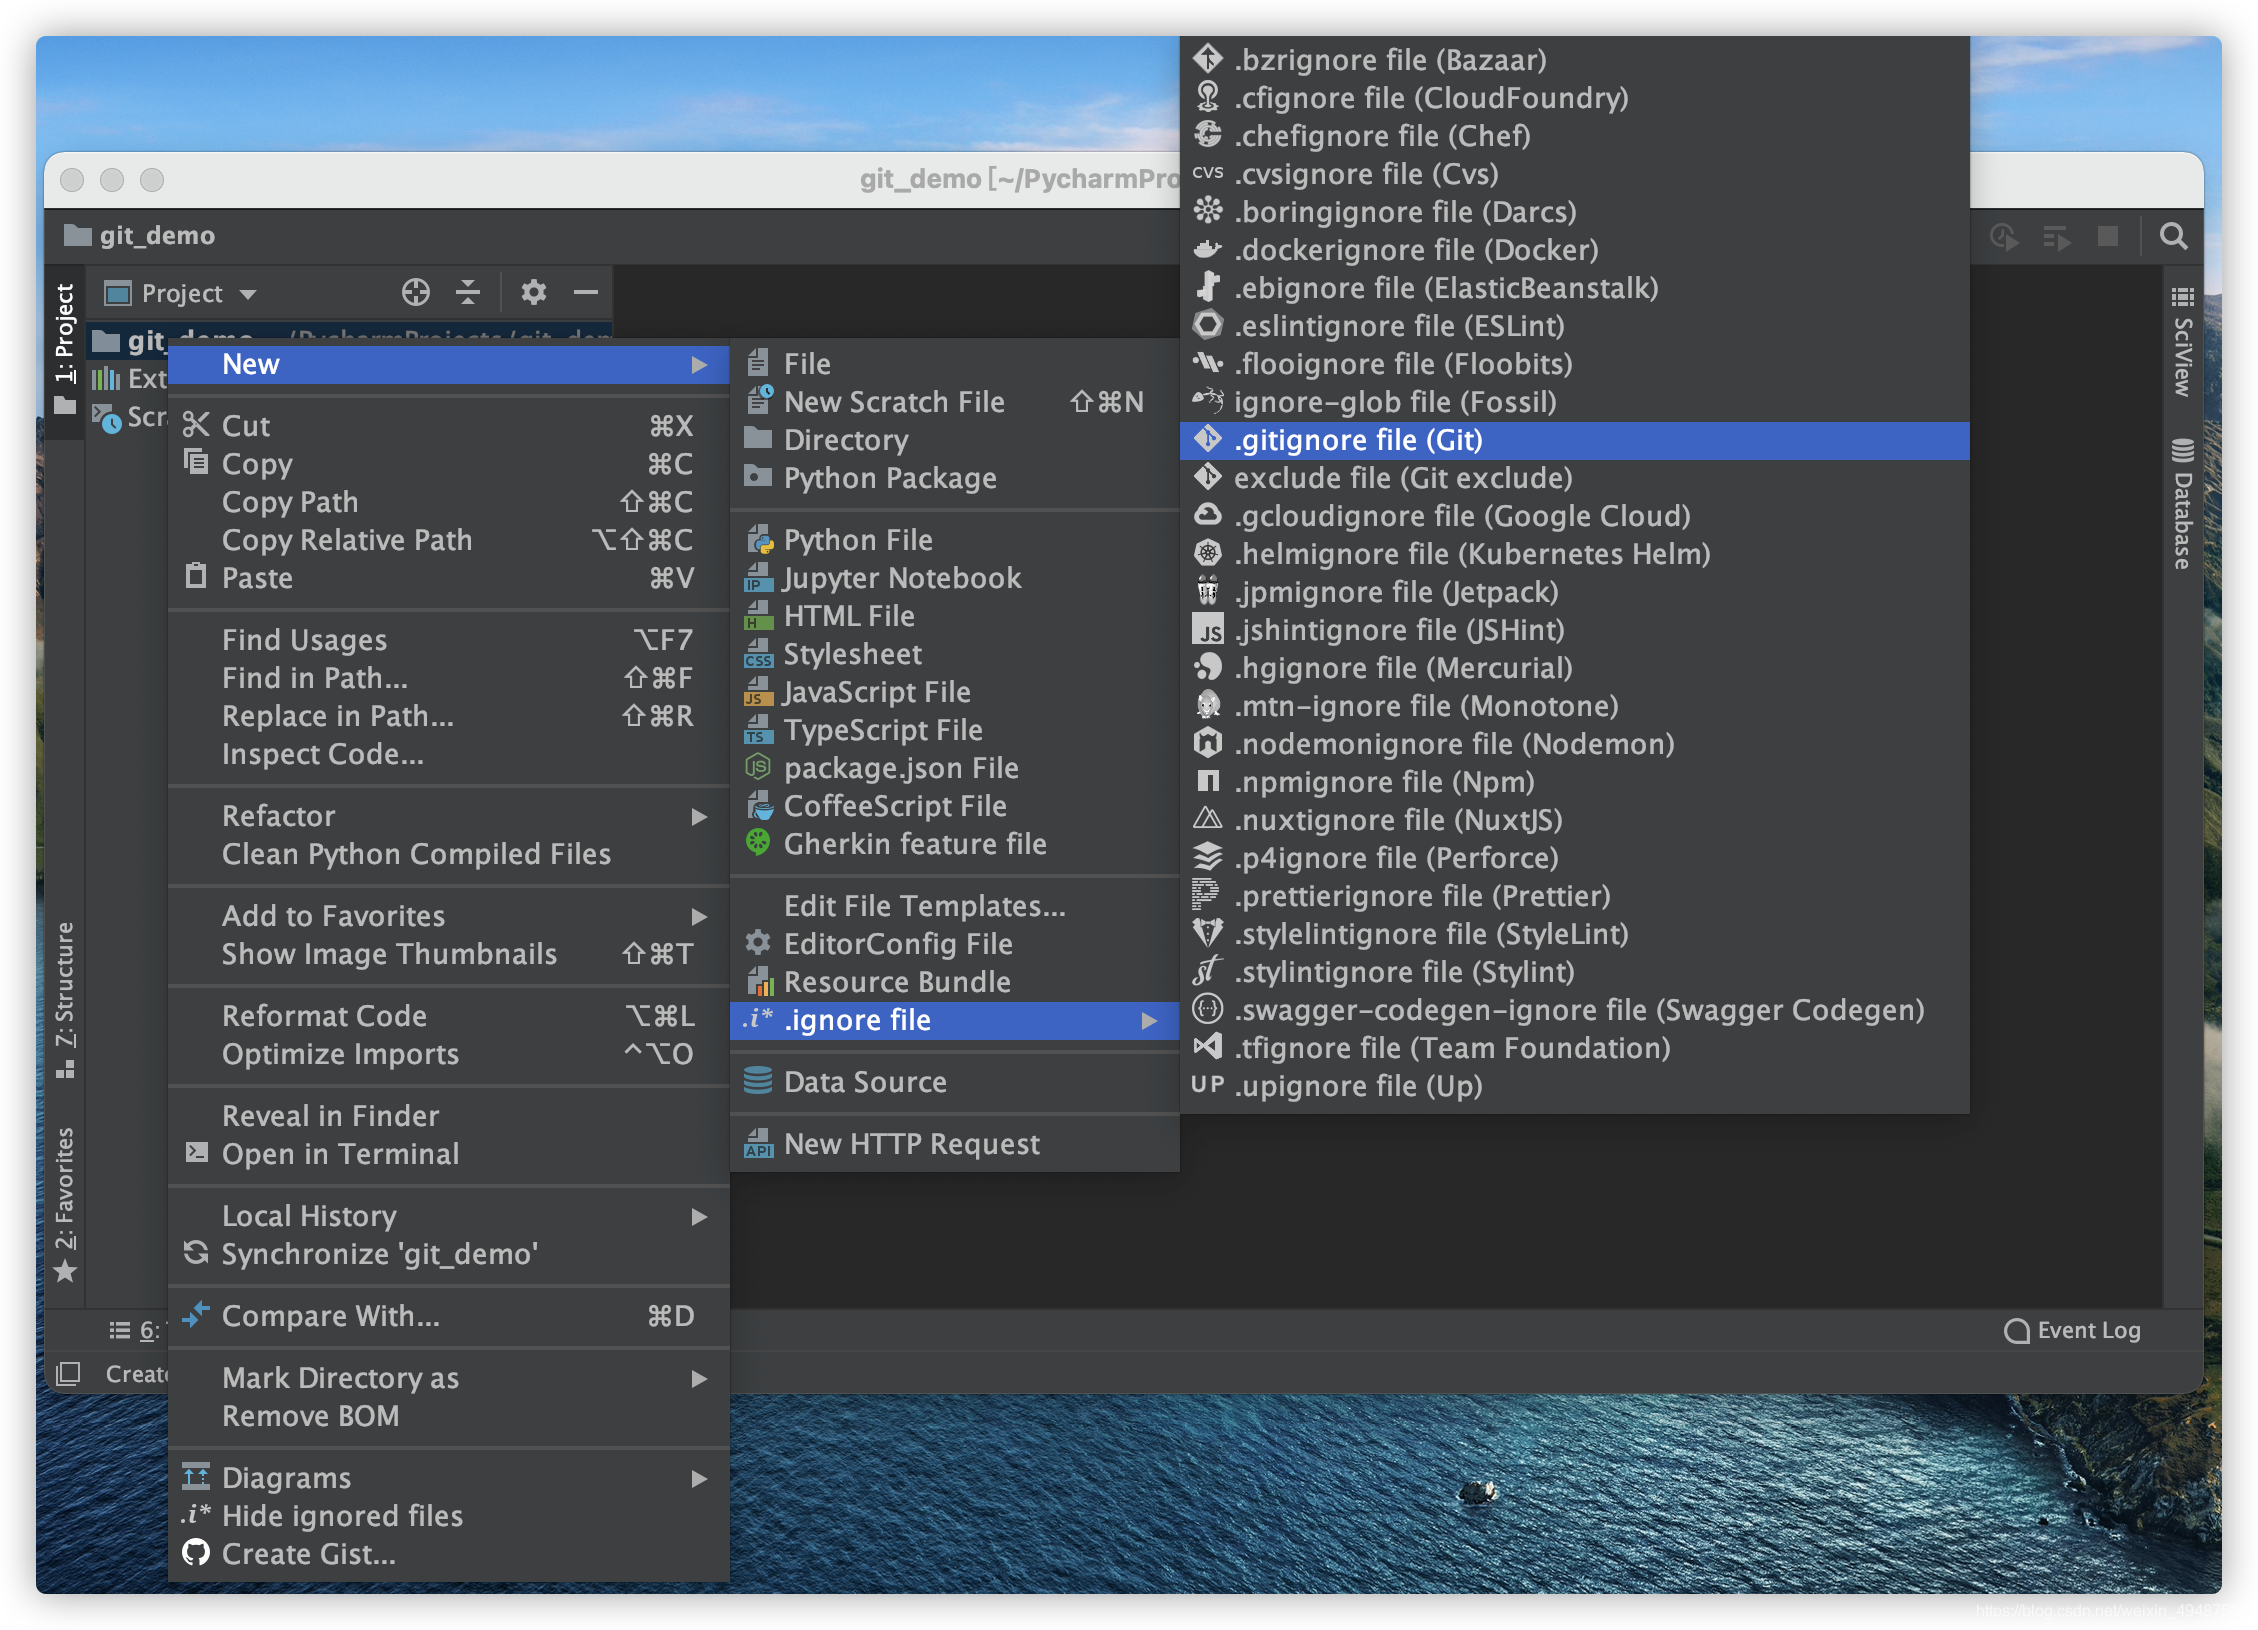Screen dimensions: 2258x1630
Task: Click New in the context menu
Action: [x=448, y=364]
